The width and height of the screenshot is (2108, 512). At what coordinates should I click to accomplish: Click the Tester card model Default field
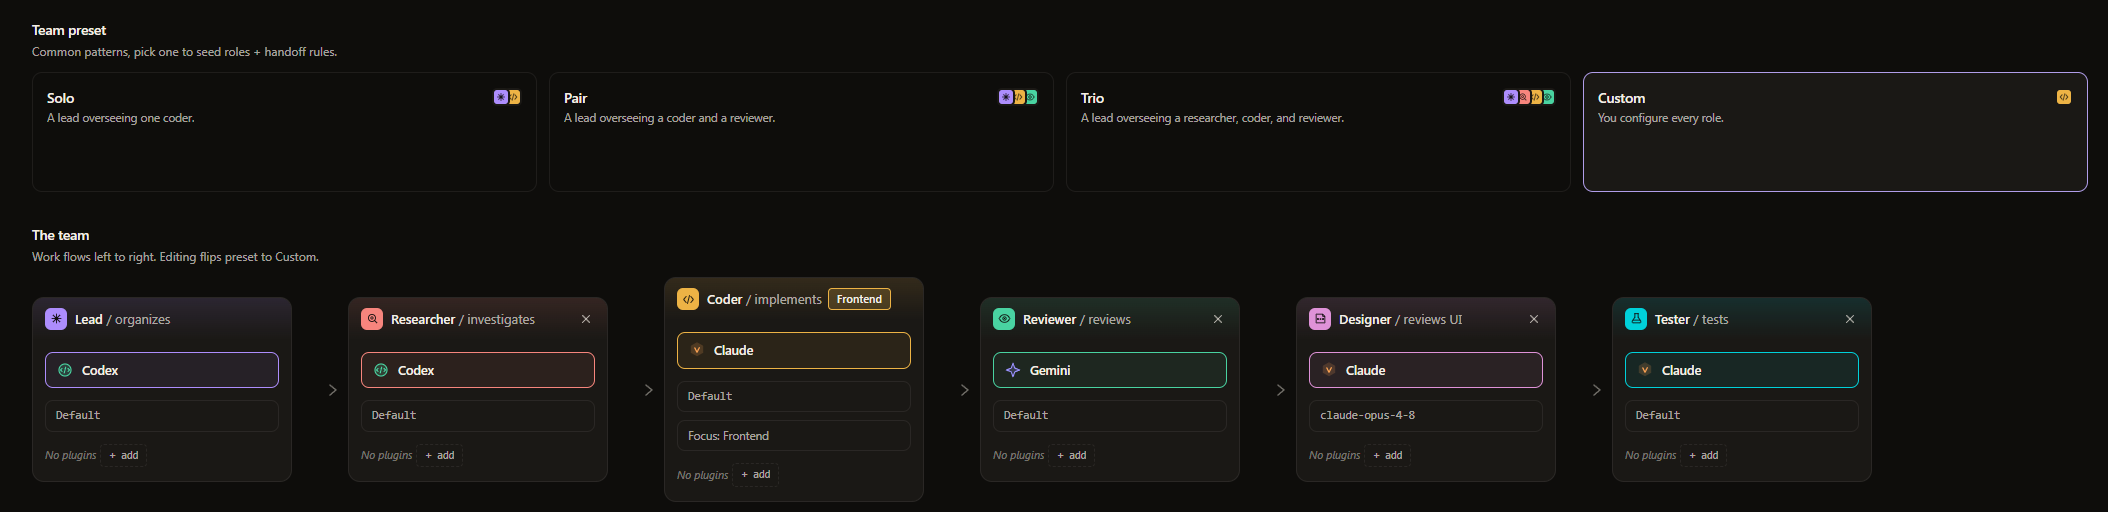click(1742, 416)
